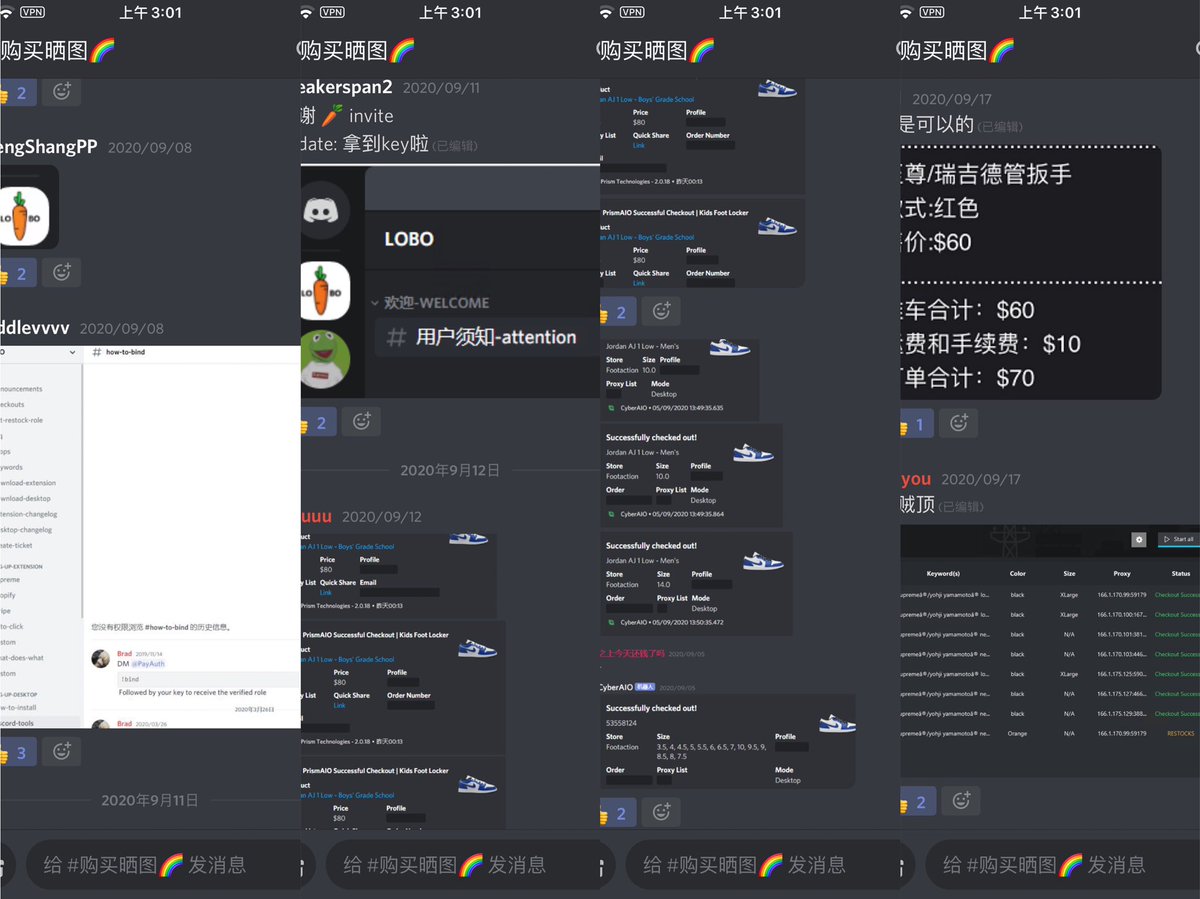
Task: Add reaction below LOBO server welcome screenshot
Action: 361,422
